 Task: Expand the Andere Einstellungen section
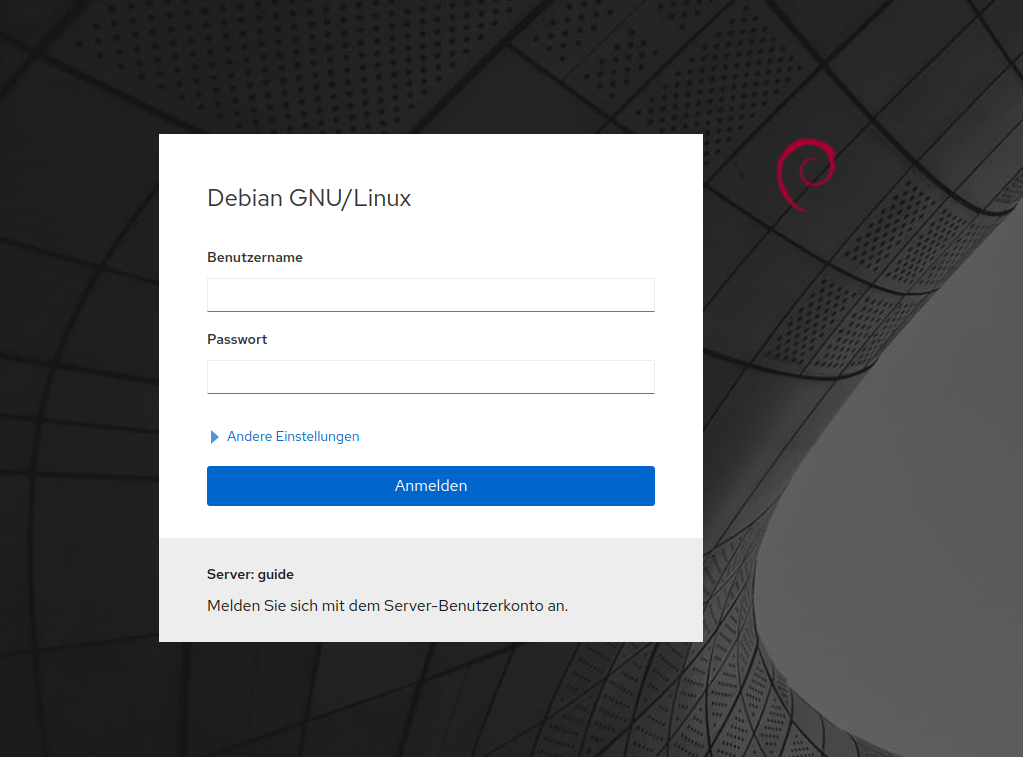click(284, 437)
